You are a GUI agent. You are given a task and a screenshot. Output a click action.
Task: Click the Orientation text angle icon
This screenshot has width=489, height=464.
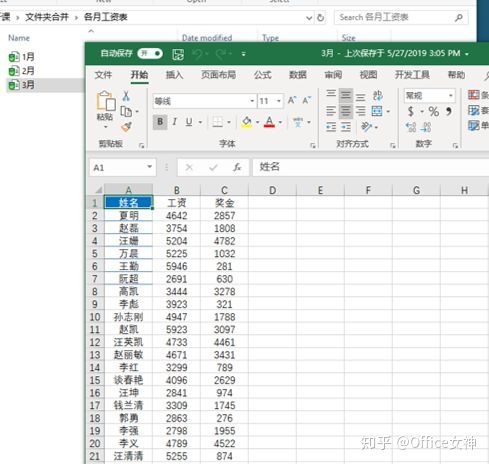[x=366, y=127]
